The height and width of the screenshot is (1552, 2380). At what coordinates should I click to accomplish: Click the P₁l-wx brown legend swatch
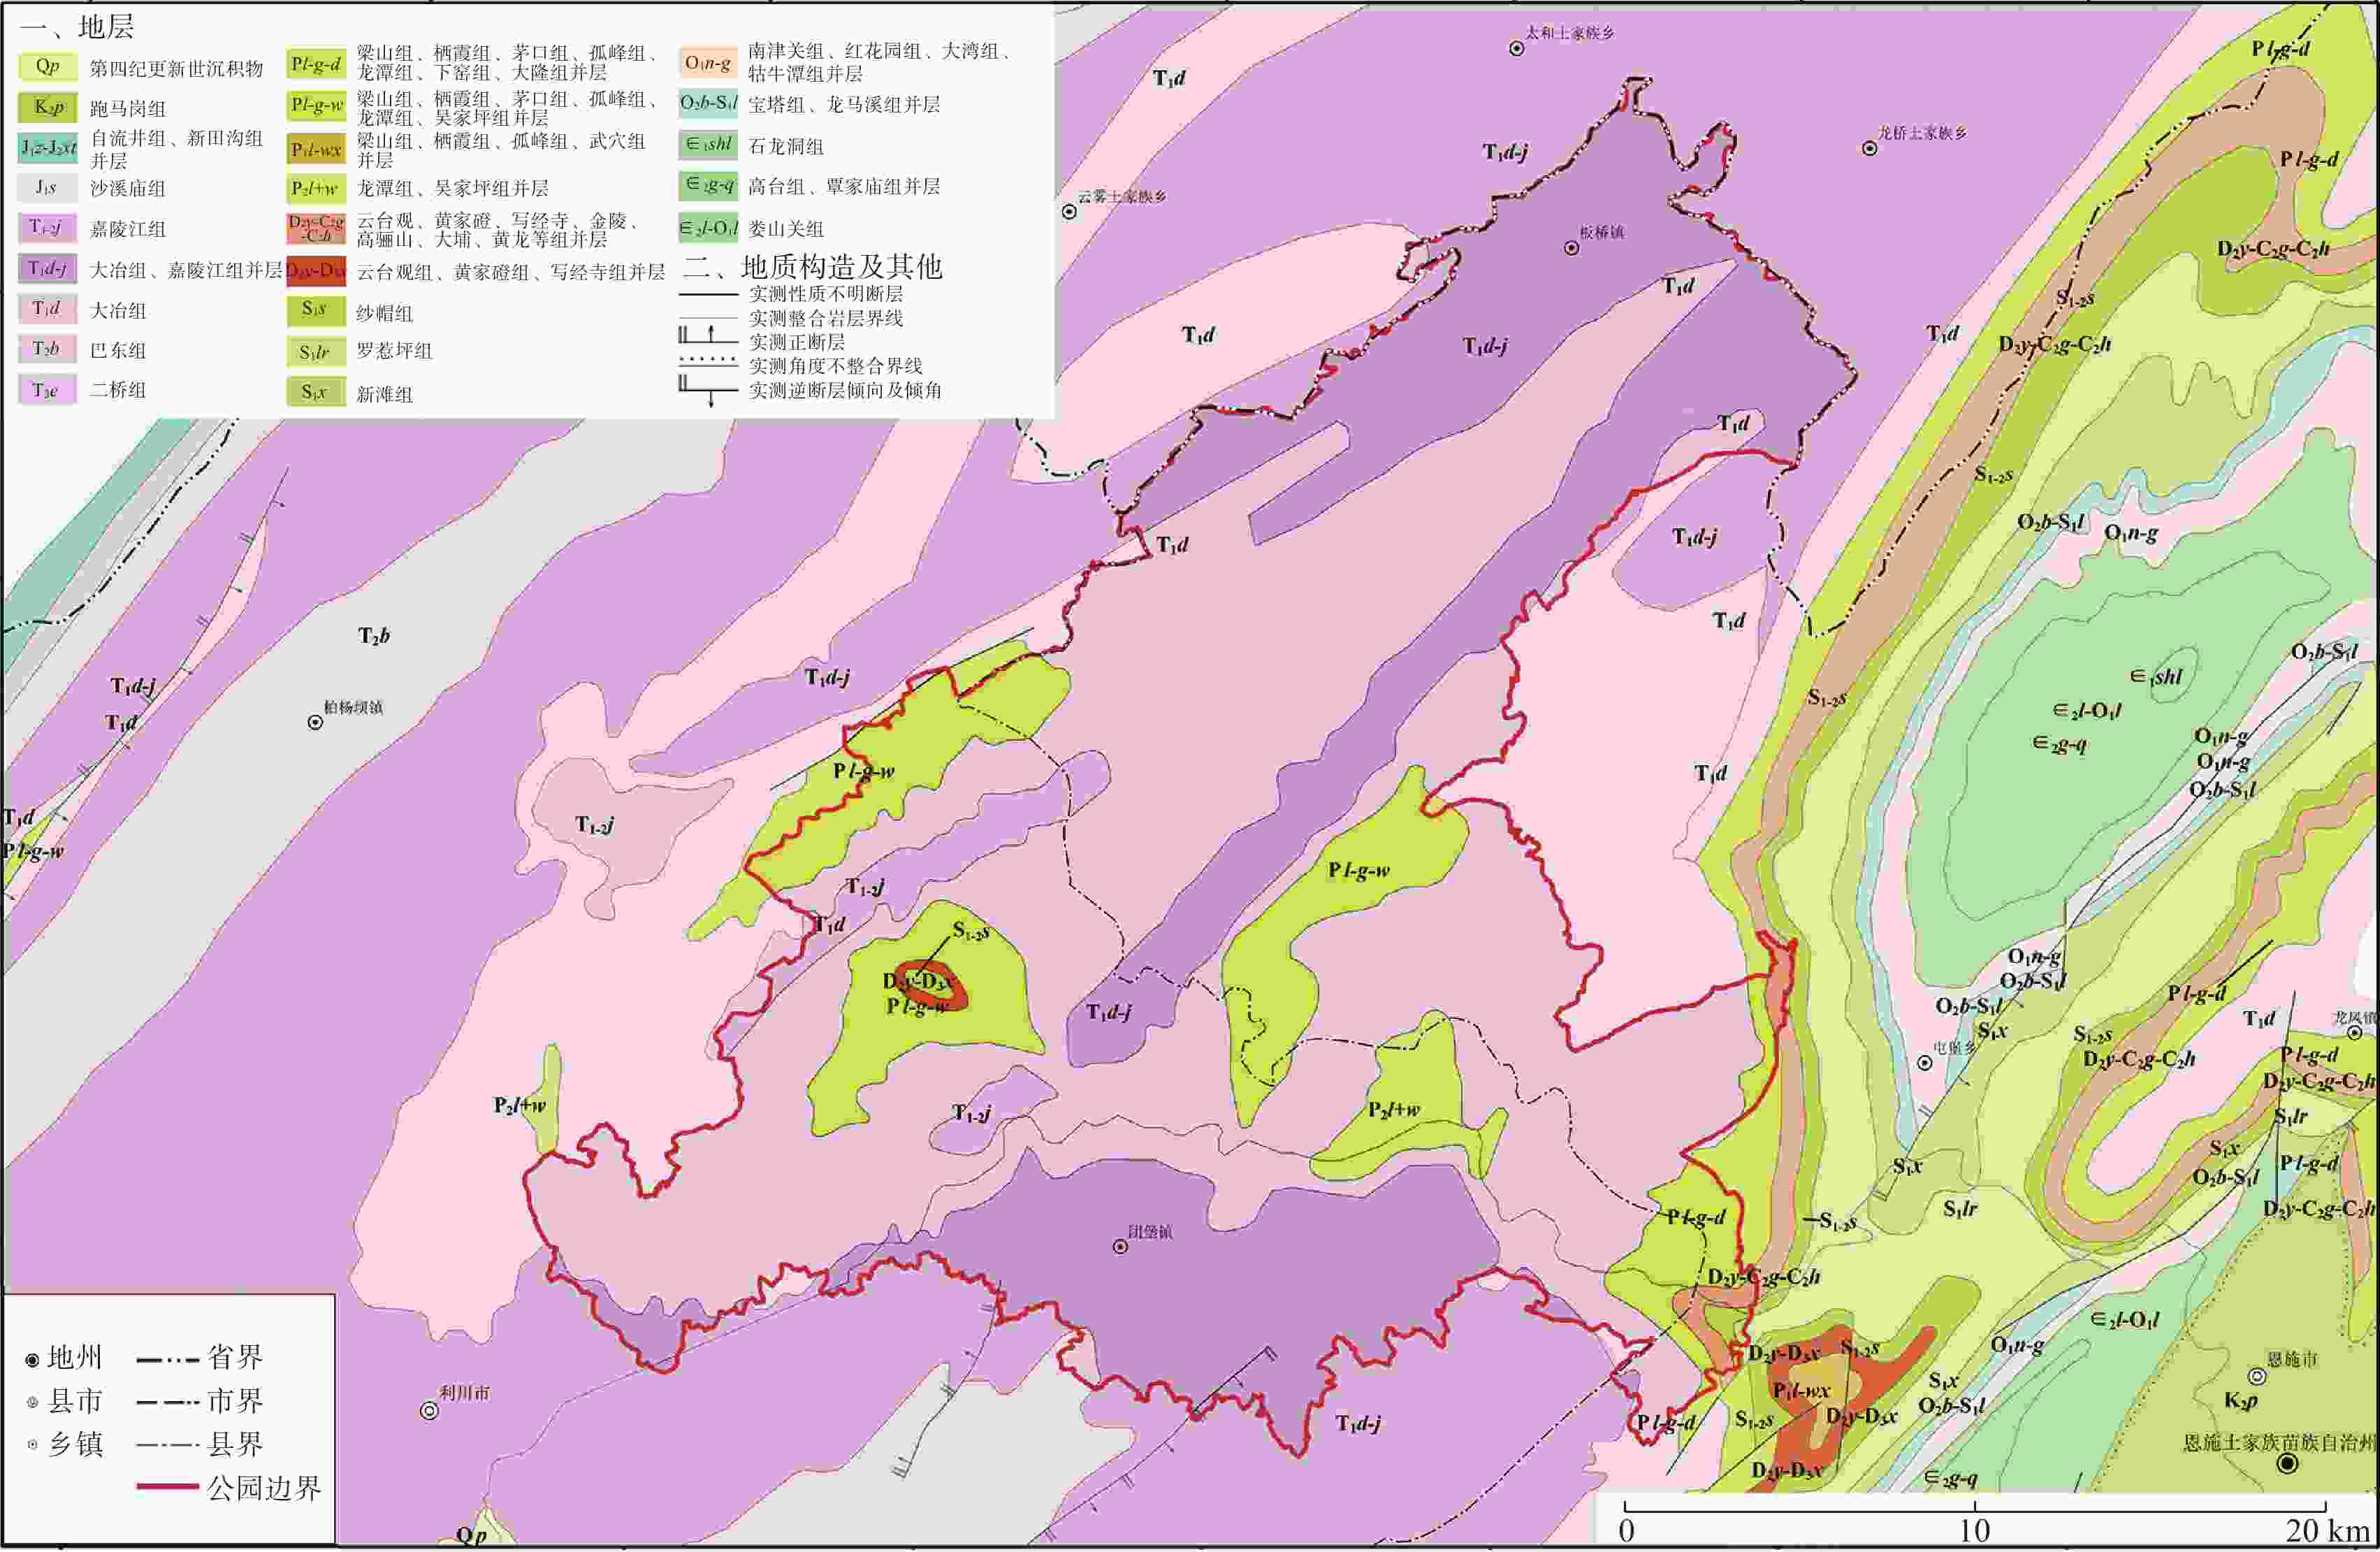316,149
